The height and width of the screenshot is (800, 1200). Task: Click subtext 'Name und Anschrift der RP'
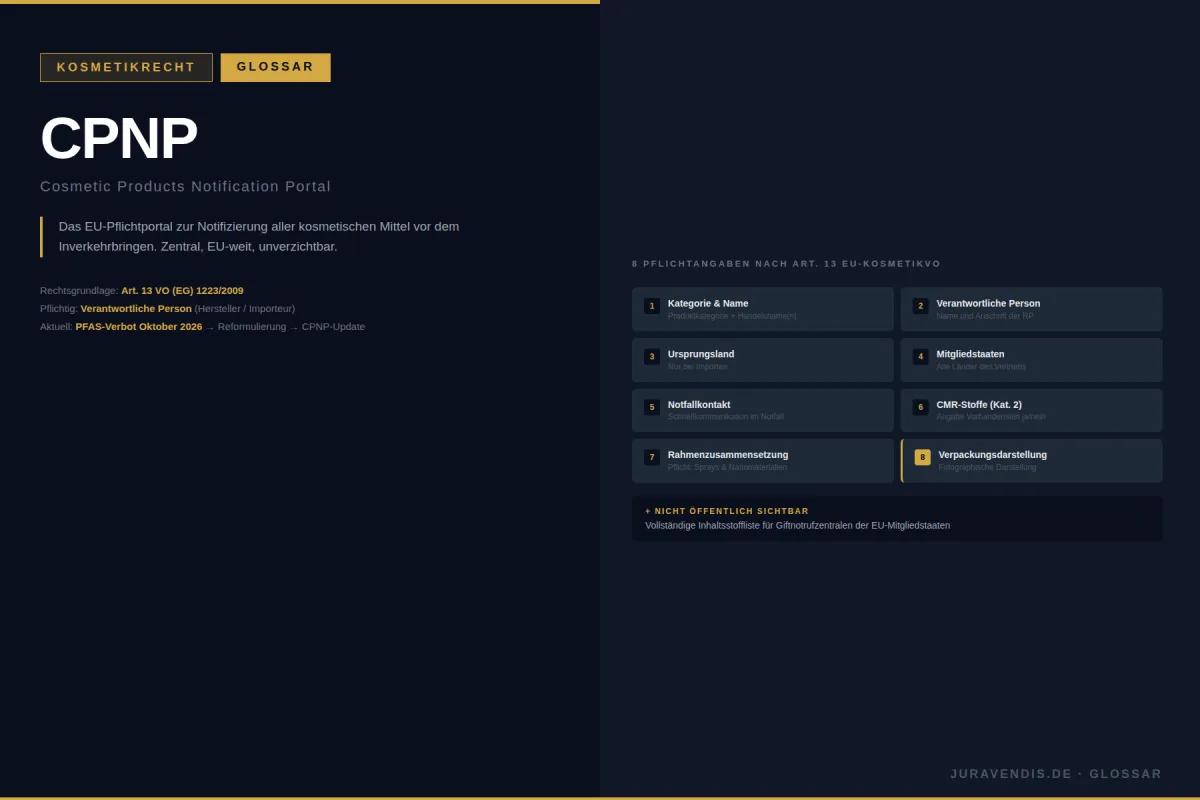coord(985,316)
